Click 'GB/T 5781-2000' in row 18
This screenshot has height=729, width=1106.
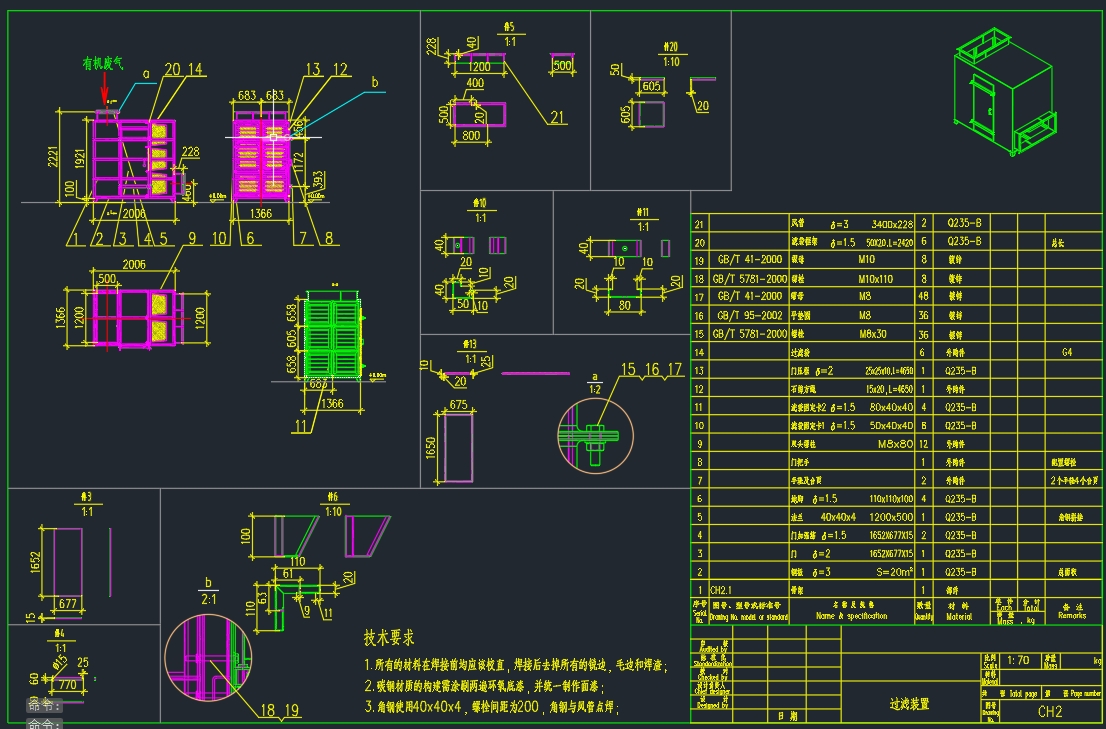(x=750, y=278)
